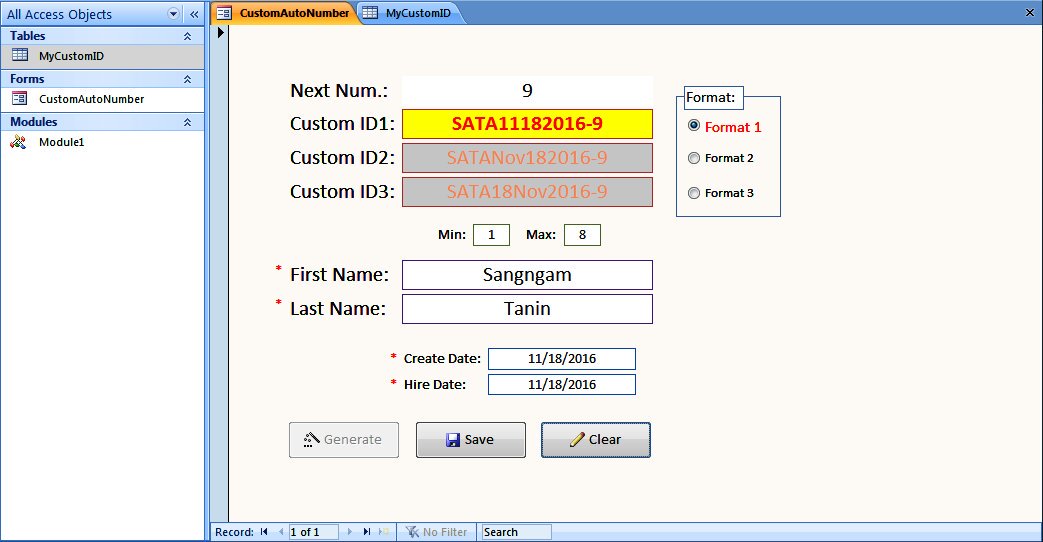Go to previous record
The width and height of the screenshot is (1043, 542).
pyautogui.click(x=281, y=531)
